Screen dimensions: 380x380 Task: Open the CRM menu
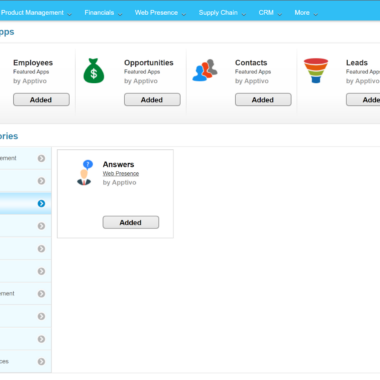click(x=270, y=13)
